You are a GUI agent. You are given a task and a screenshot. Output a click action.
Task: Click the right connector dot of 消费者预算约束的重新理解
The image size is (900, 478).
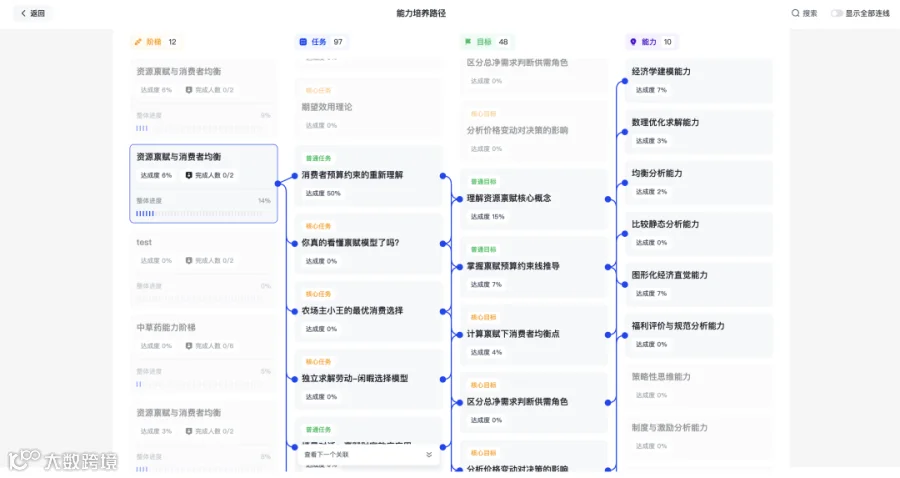coord(443,176)
